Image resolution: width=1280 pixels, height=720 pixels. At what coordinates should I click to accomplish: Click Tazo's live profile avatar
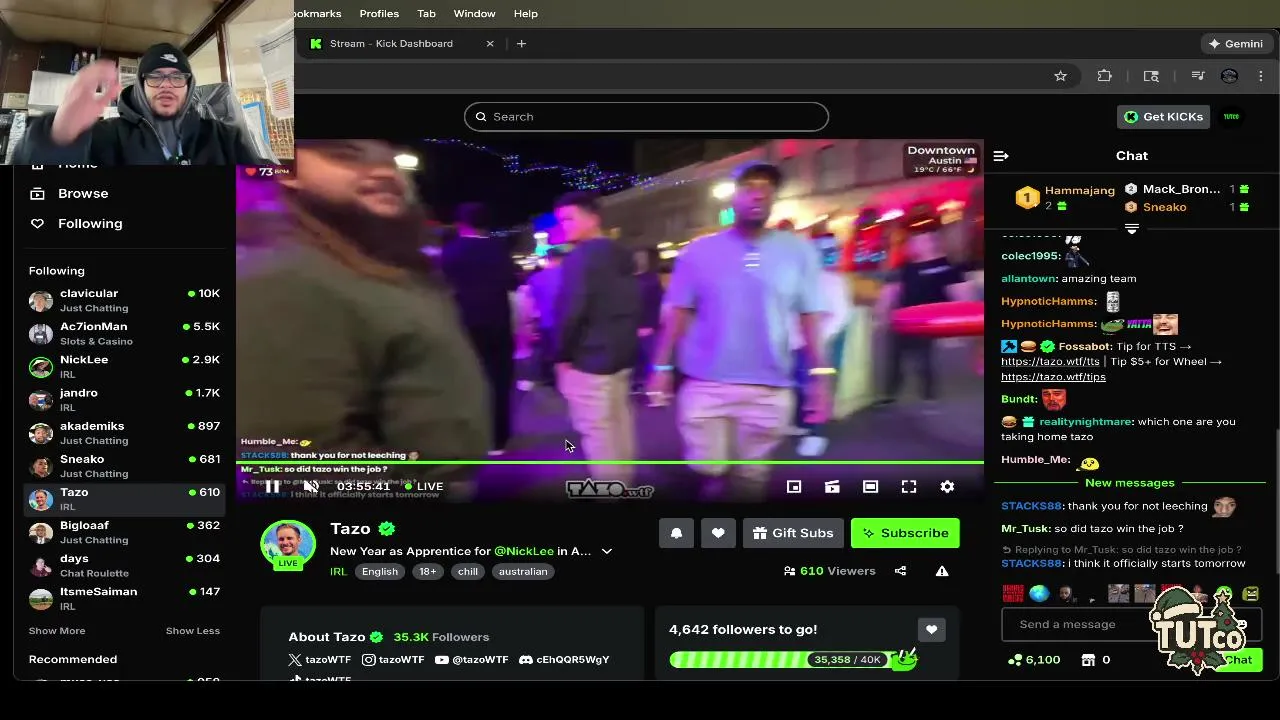[x=288, y=544]
